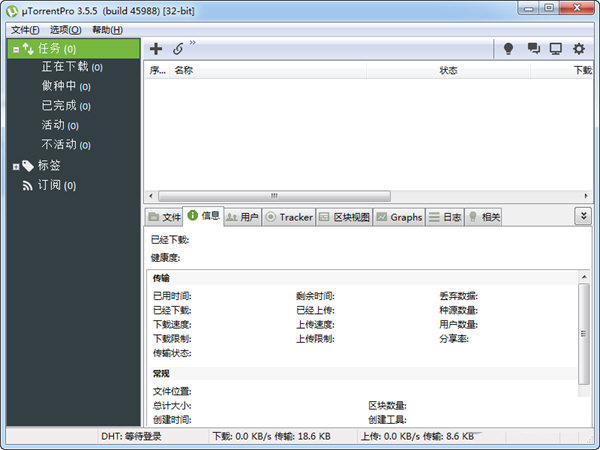Click the 分享率 label
The image size is (600, 450).
click(454, 339)
